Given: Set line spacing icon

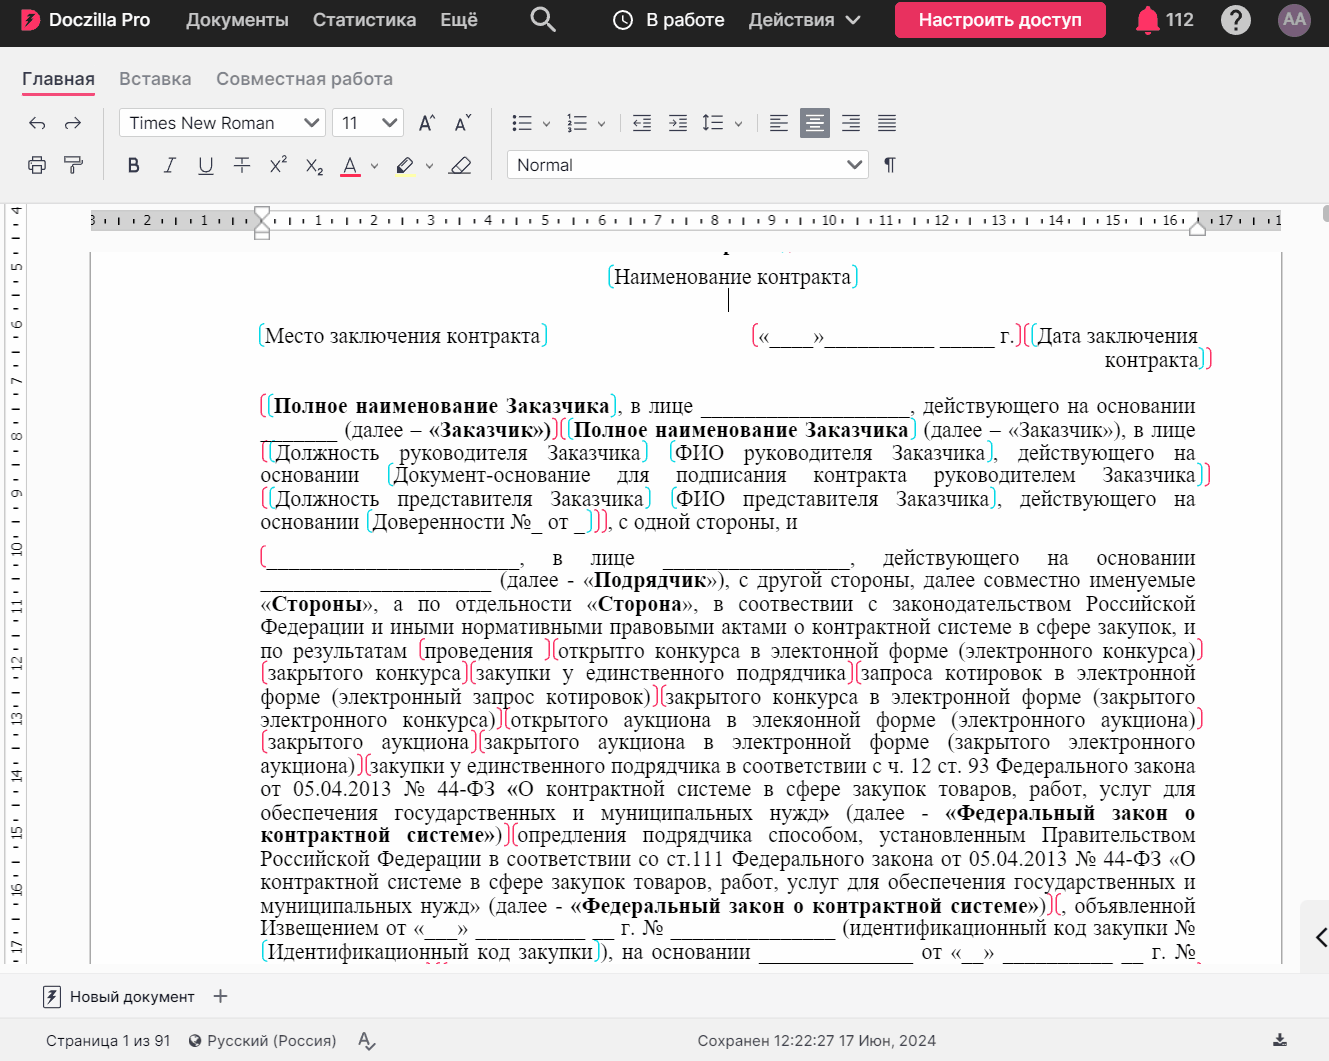Looking at the screenshot, I should (x=713, y=123).
